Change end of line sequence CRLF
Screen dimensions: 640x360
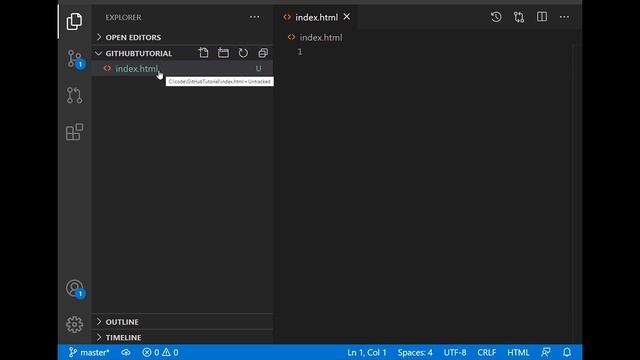point(487,352)
